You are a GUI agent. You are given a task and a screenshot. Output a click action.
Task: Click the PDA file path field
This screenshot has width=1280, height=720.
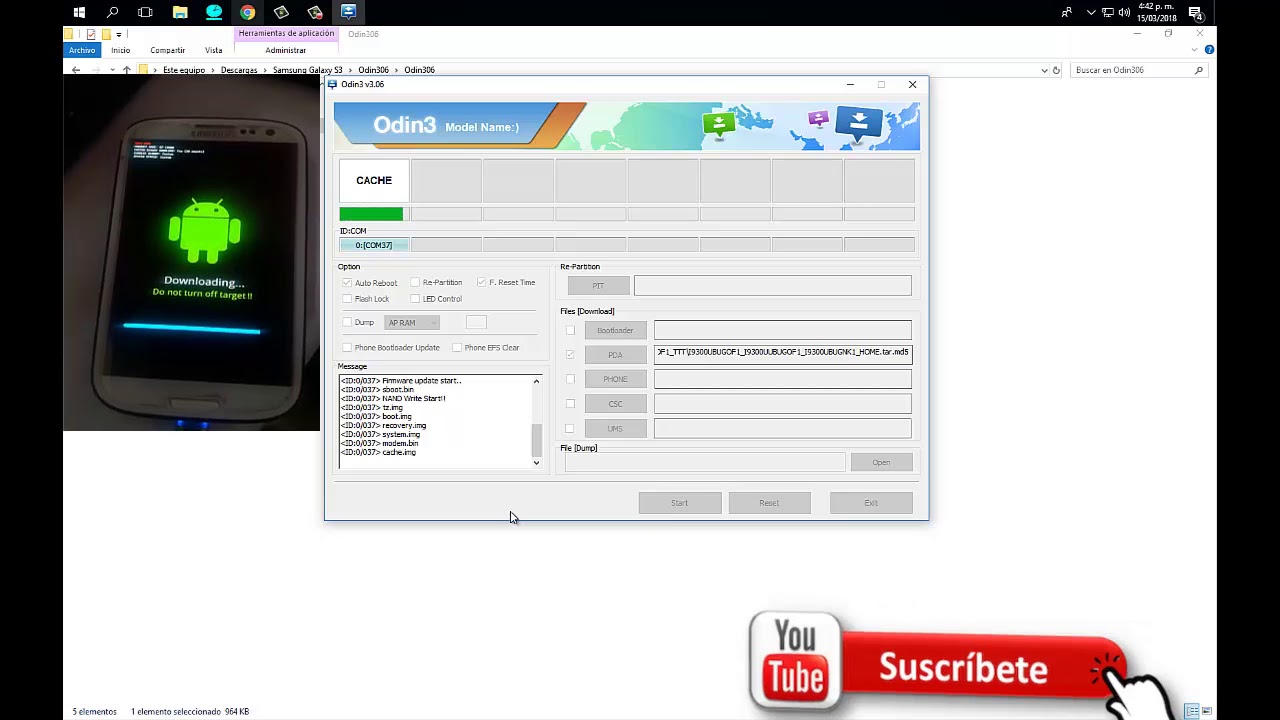point(782,353)
